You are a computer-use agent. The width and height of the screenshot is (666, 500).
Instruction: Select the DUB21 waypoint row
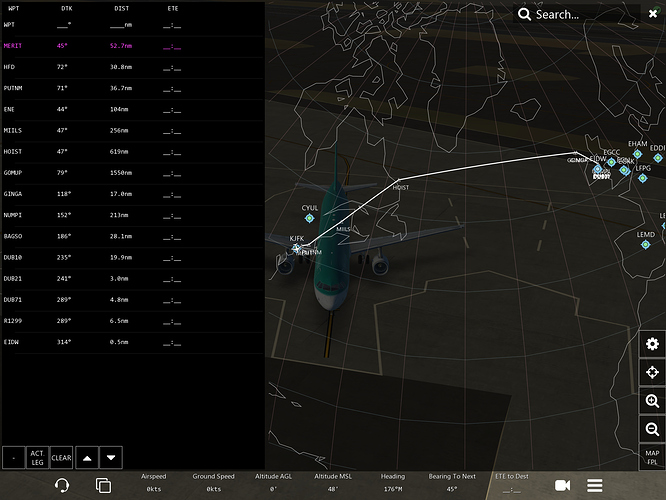[x=133, y=279]
